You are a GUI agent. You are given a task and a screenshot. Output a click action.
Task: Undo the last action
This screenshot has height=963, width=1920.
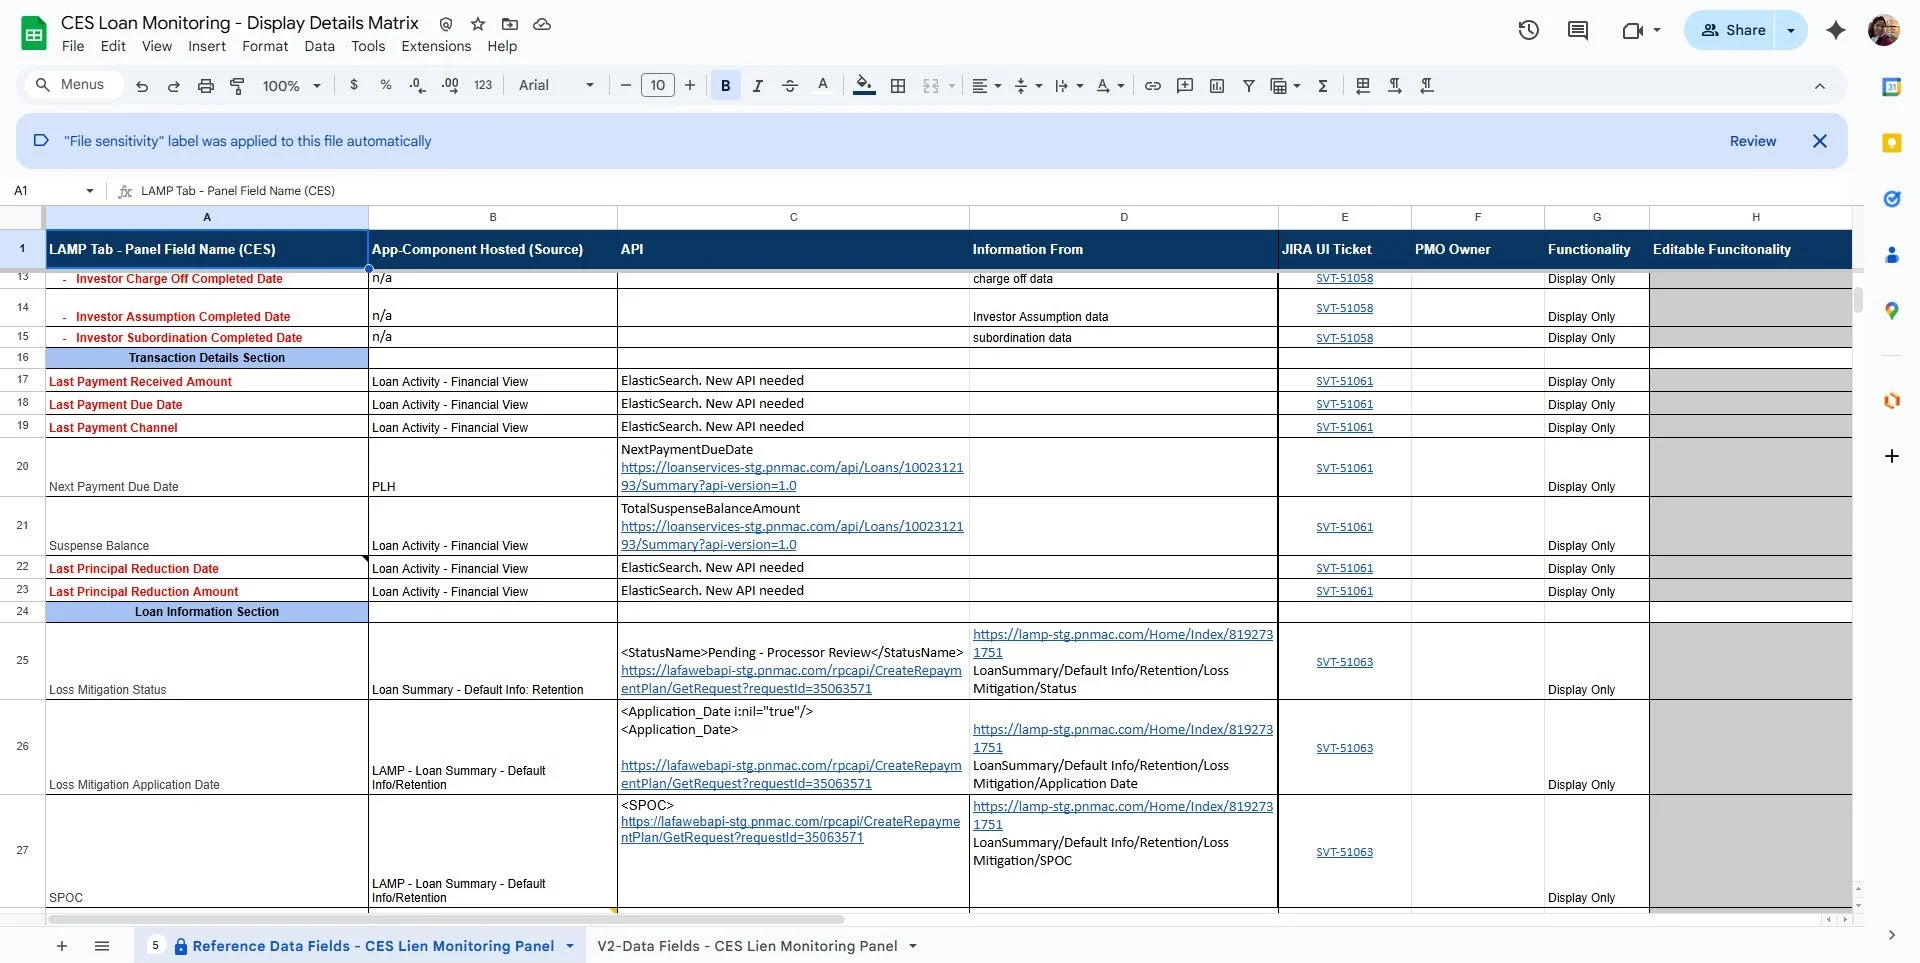[142, 86]
